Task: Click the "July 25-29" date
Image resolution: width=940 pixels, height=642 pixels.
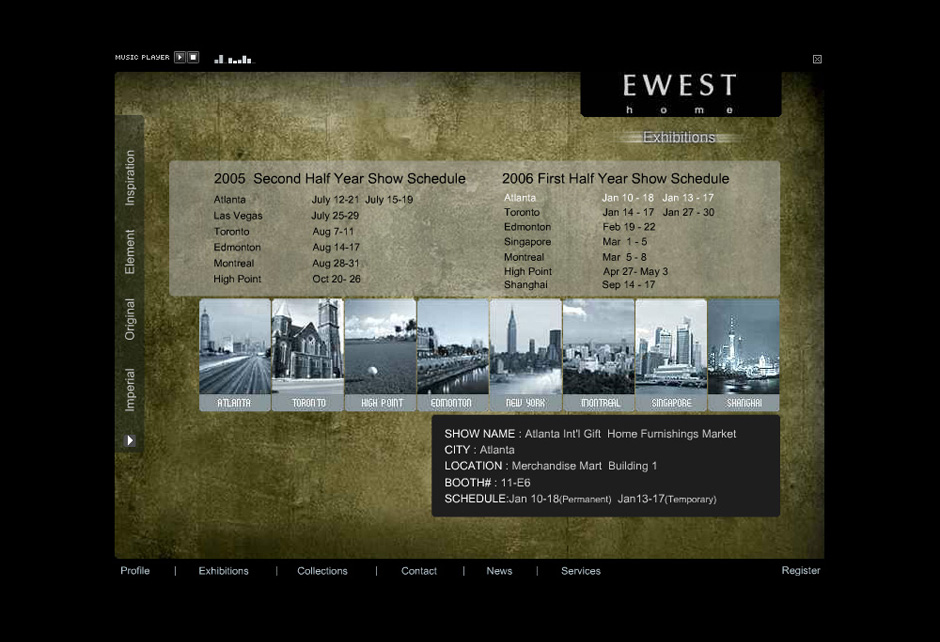Action: (335, 215)
